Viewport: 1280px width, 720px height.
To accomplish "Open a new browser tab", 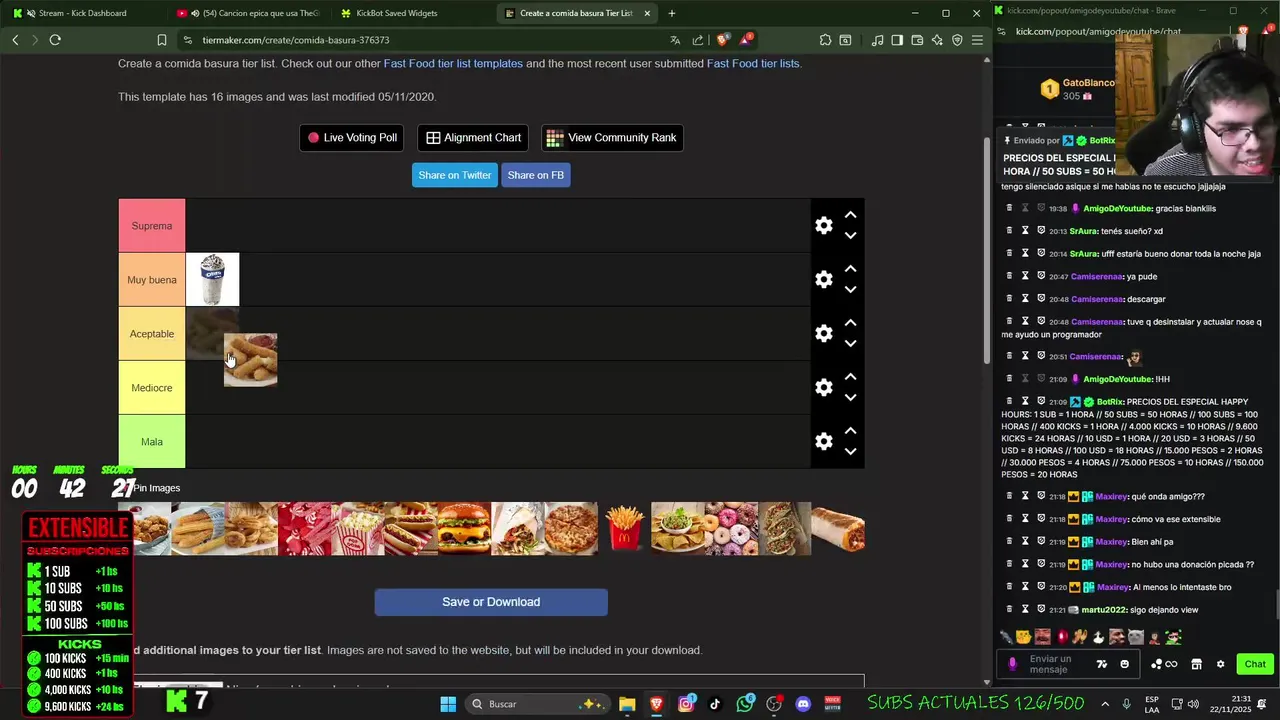I will [x=671, y=13].
